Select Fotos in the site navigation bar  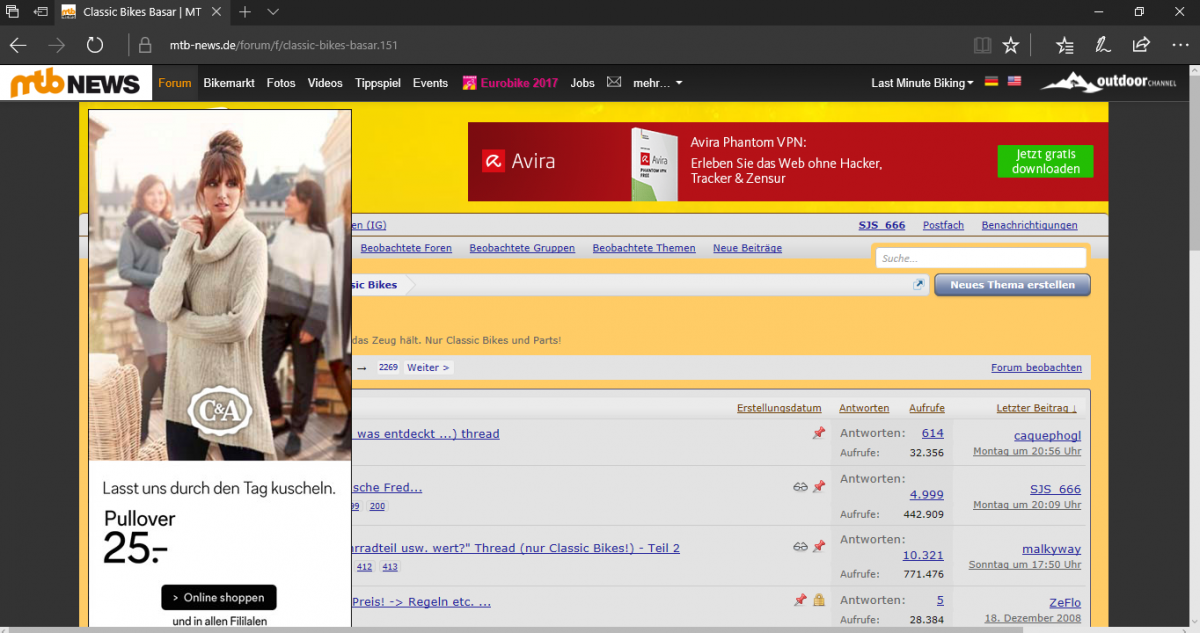point(281,83)
